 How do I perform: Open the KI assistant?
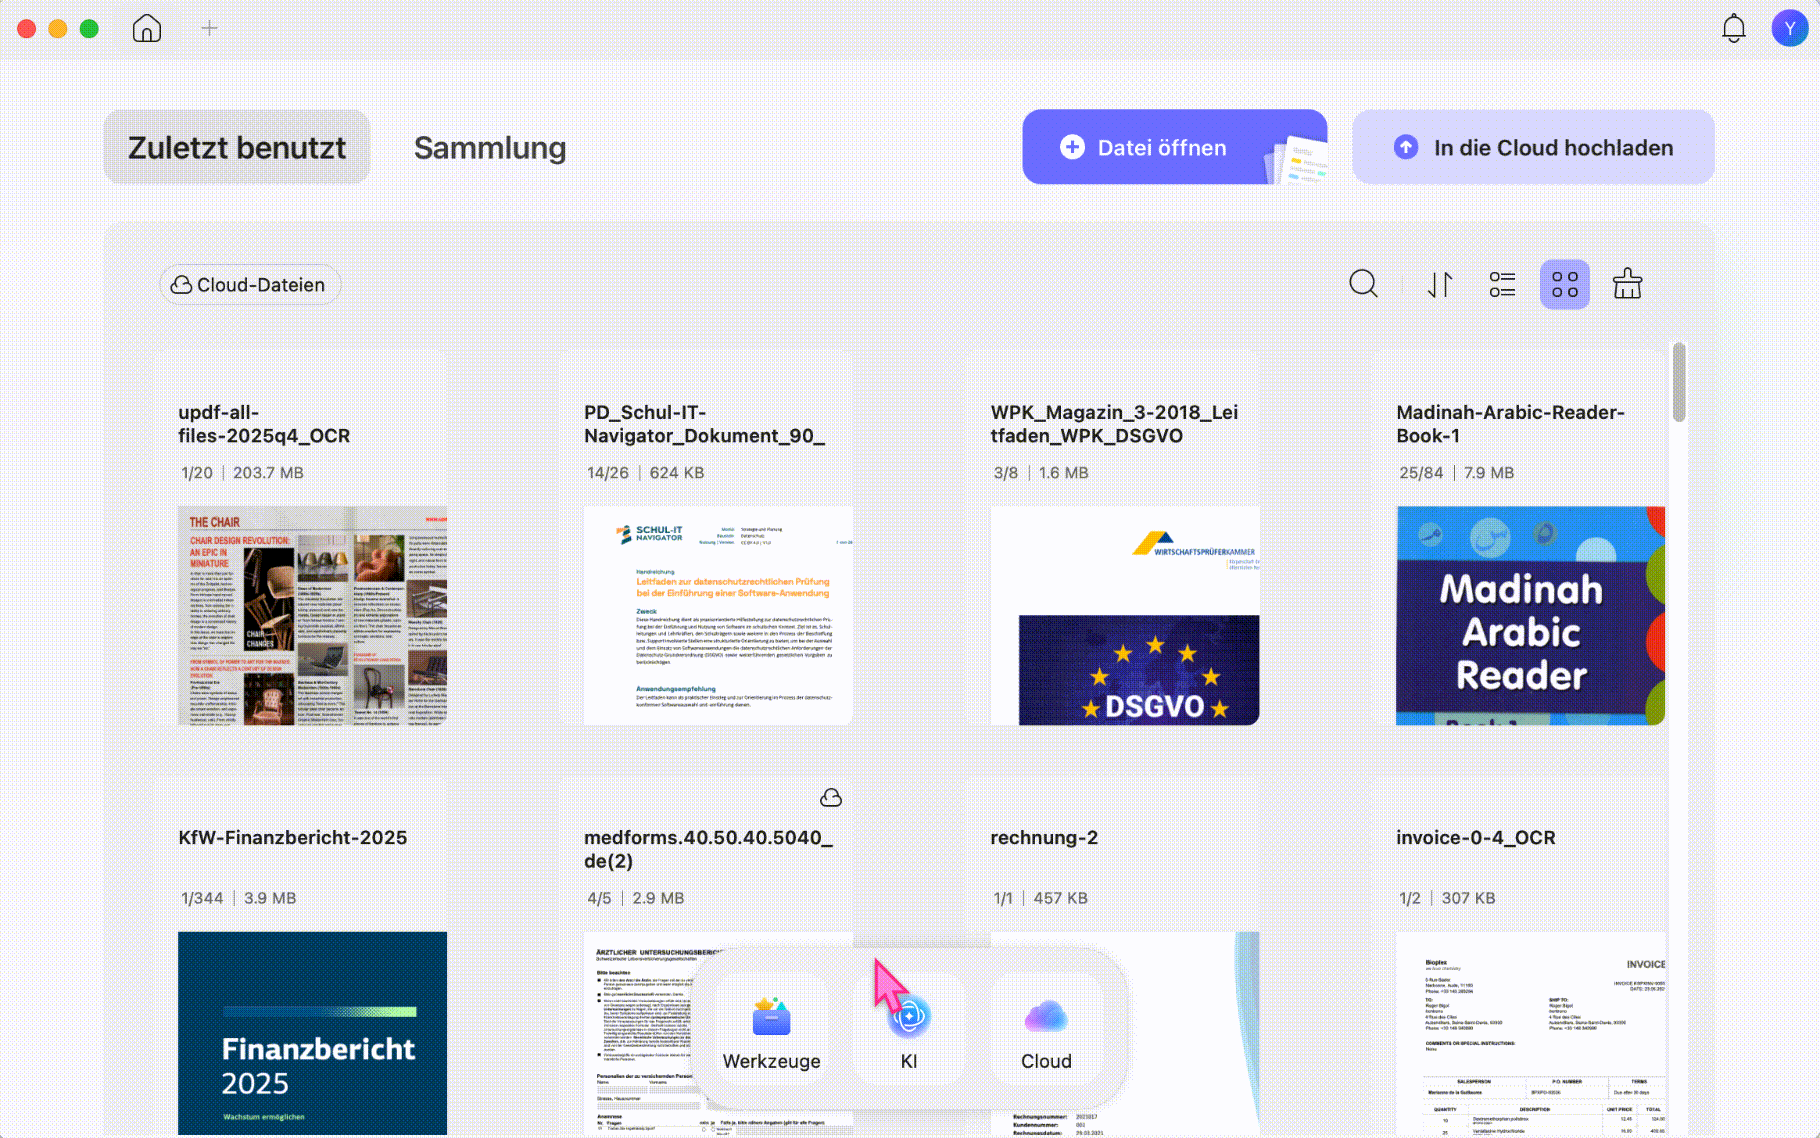909,1030
